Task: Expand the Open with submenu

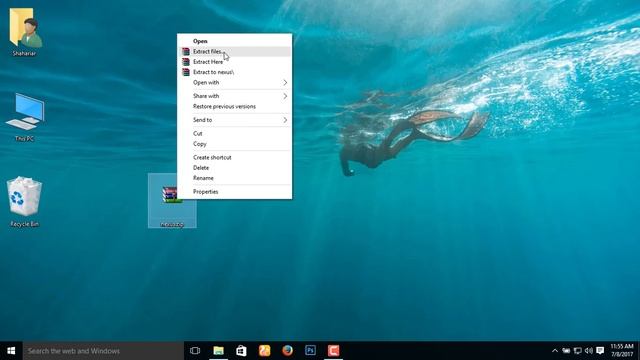Action: (235, 82)
